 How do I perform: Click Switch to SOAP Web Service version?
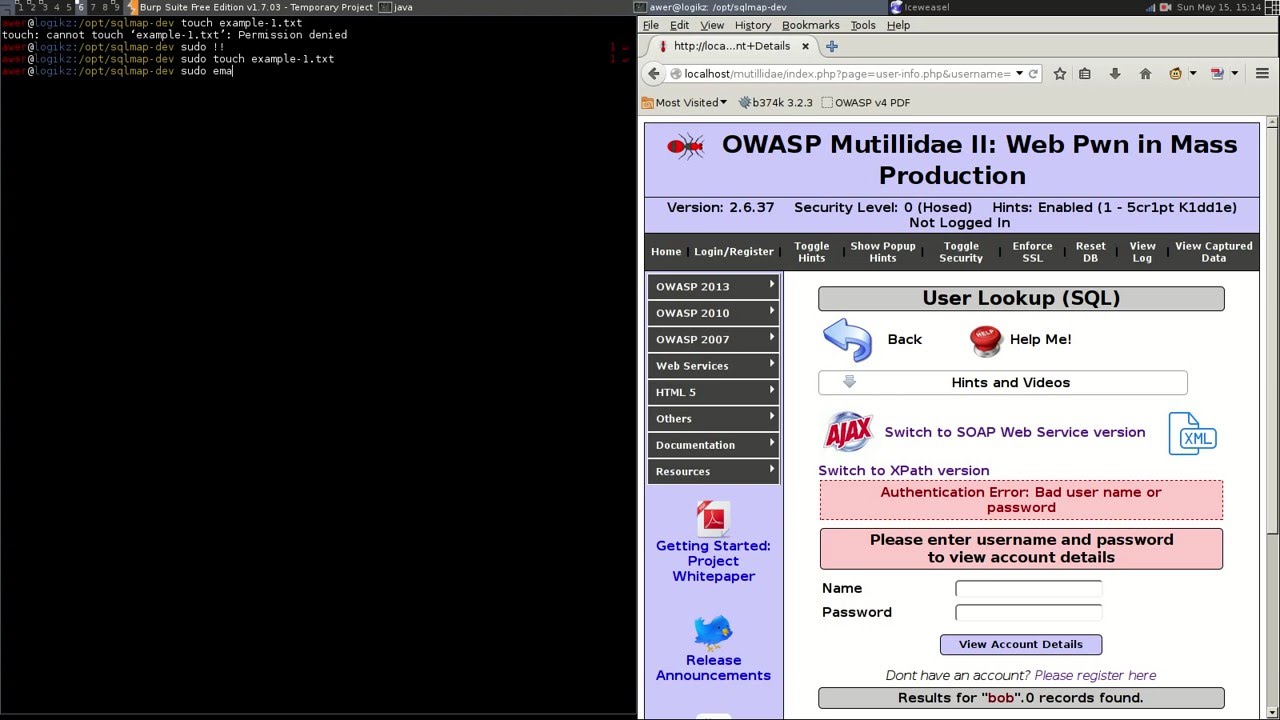[x=1015, y=433]
